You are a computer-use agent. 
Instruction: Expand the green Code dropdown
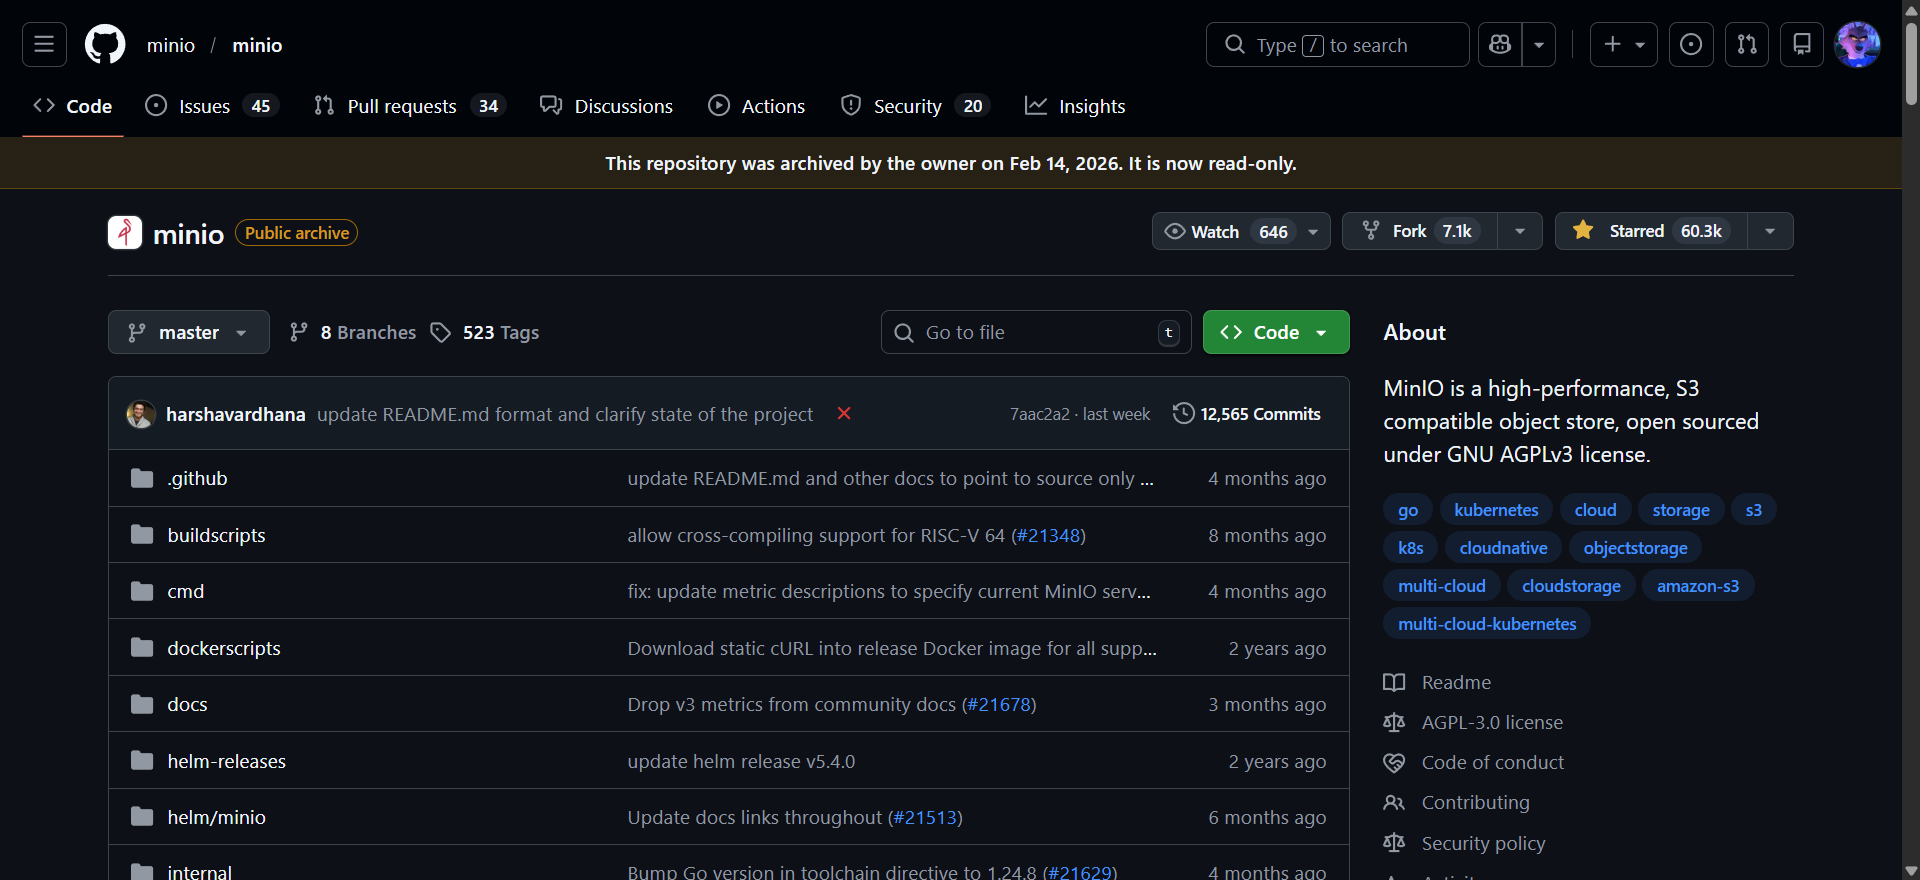coord(1276,333)
